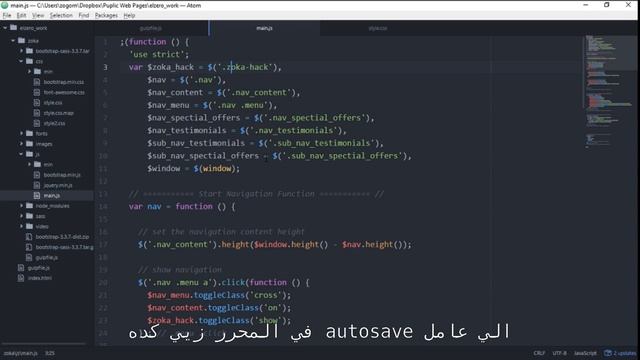Click the index.html file icon
This screenshot has width=640, height=360.
21,278
